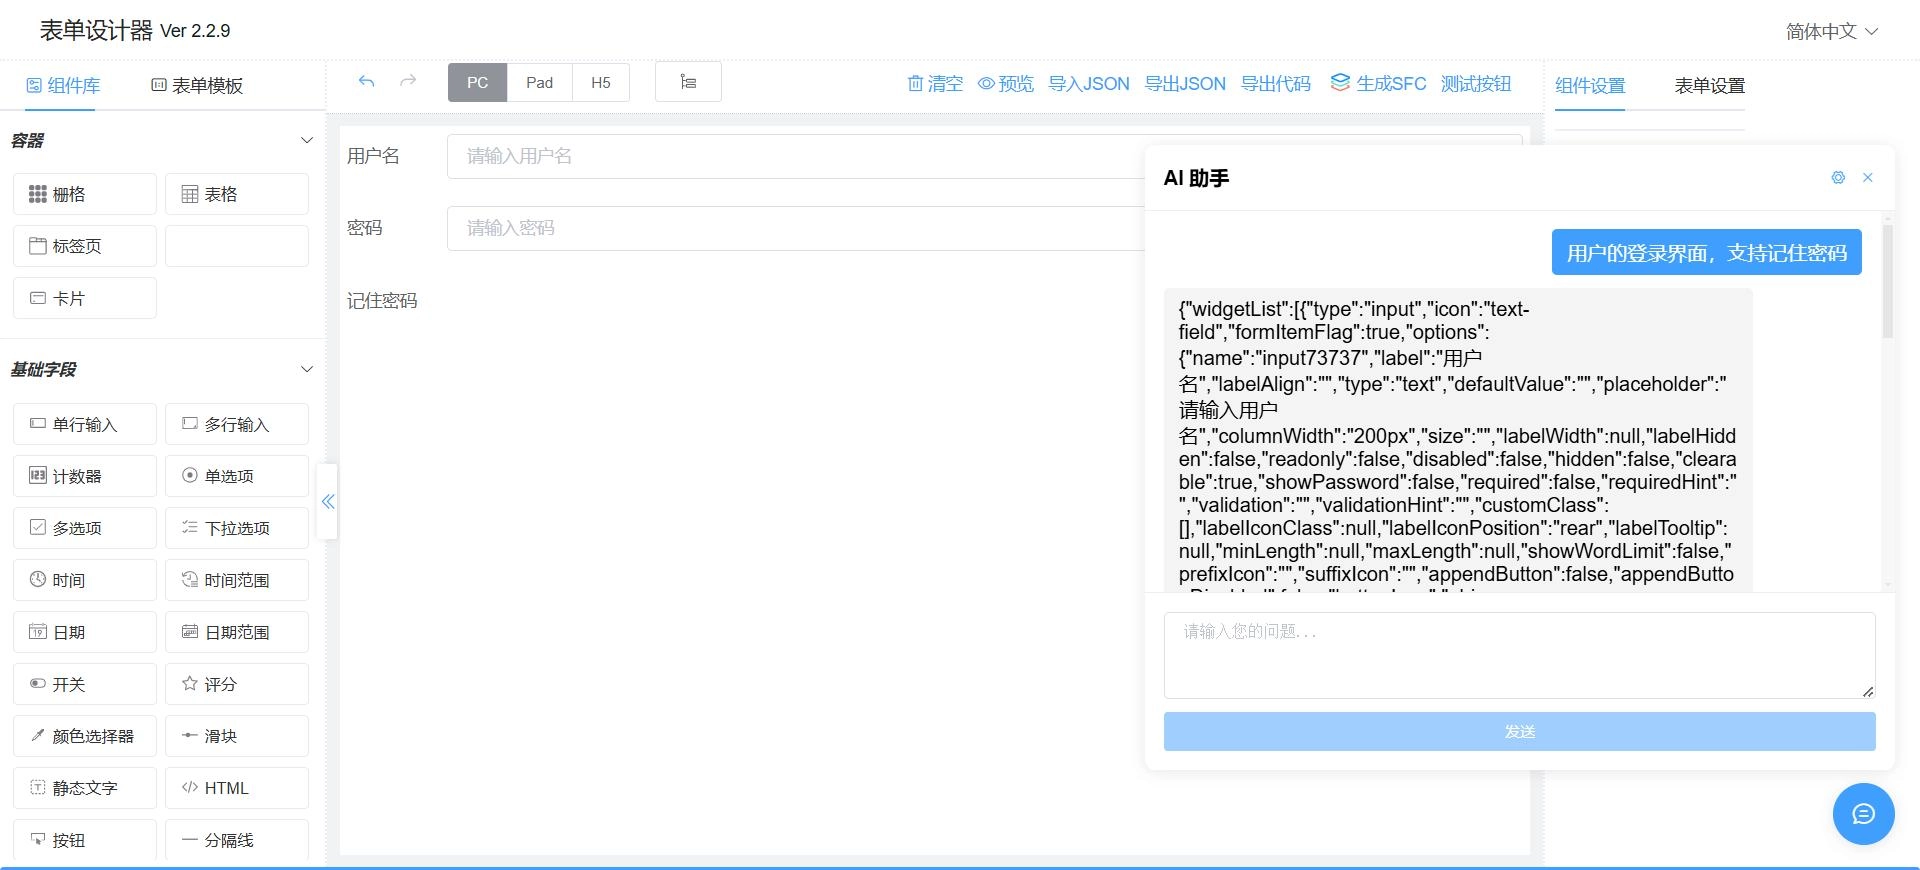Open the component hierarchy tree icon
This screenshot has width=1920, height=870.
point(688,82)
